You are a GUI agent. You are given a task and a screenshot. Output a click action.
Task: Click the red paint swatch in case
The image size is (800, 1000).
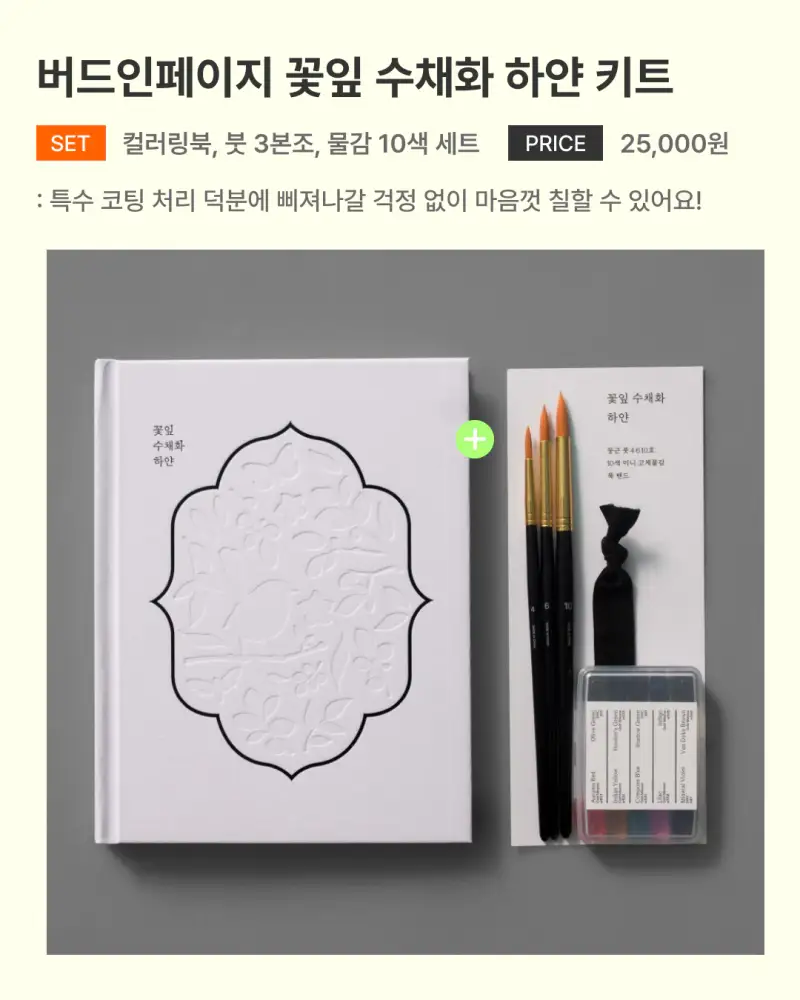[596, 821]
